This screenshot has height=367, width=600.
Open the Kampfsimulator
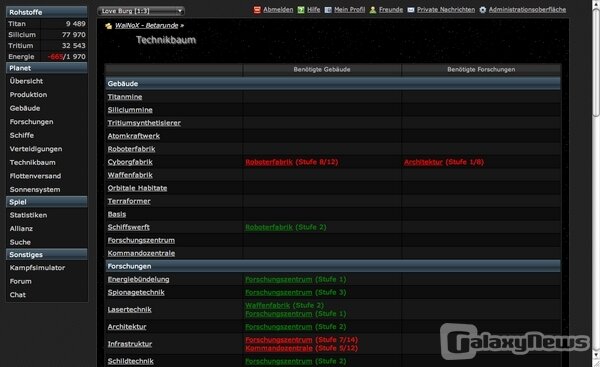pos(38,268)
